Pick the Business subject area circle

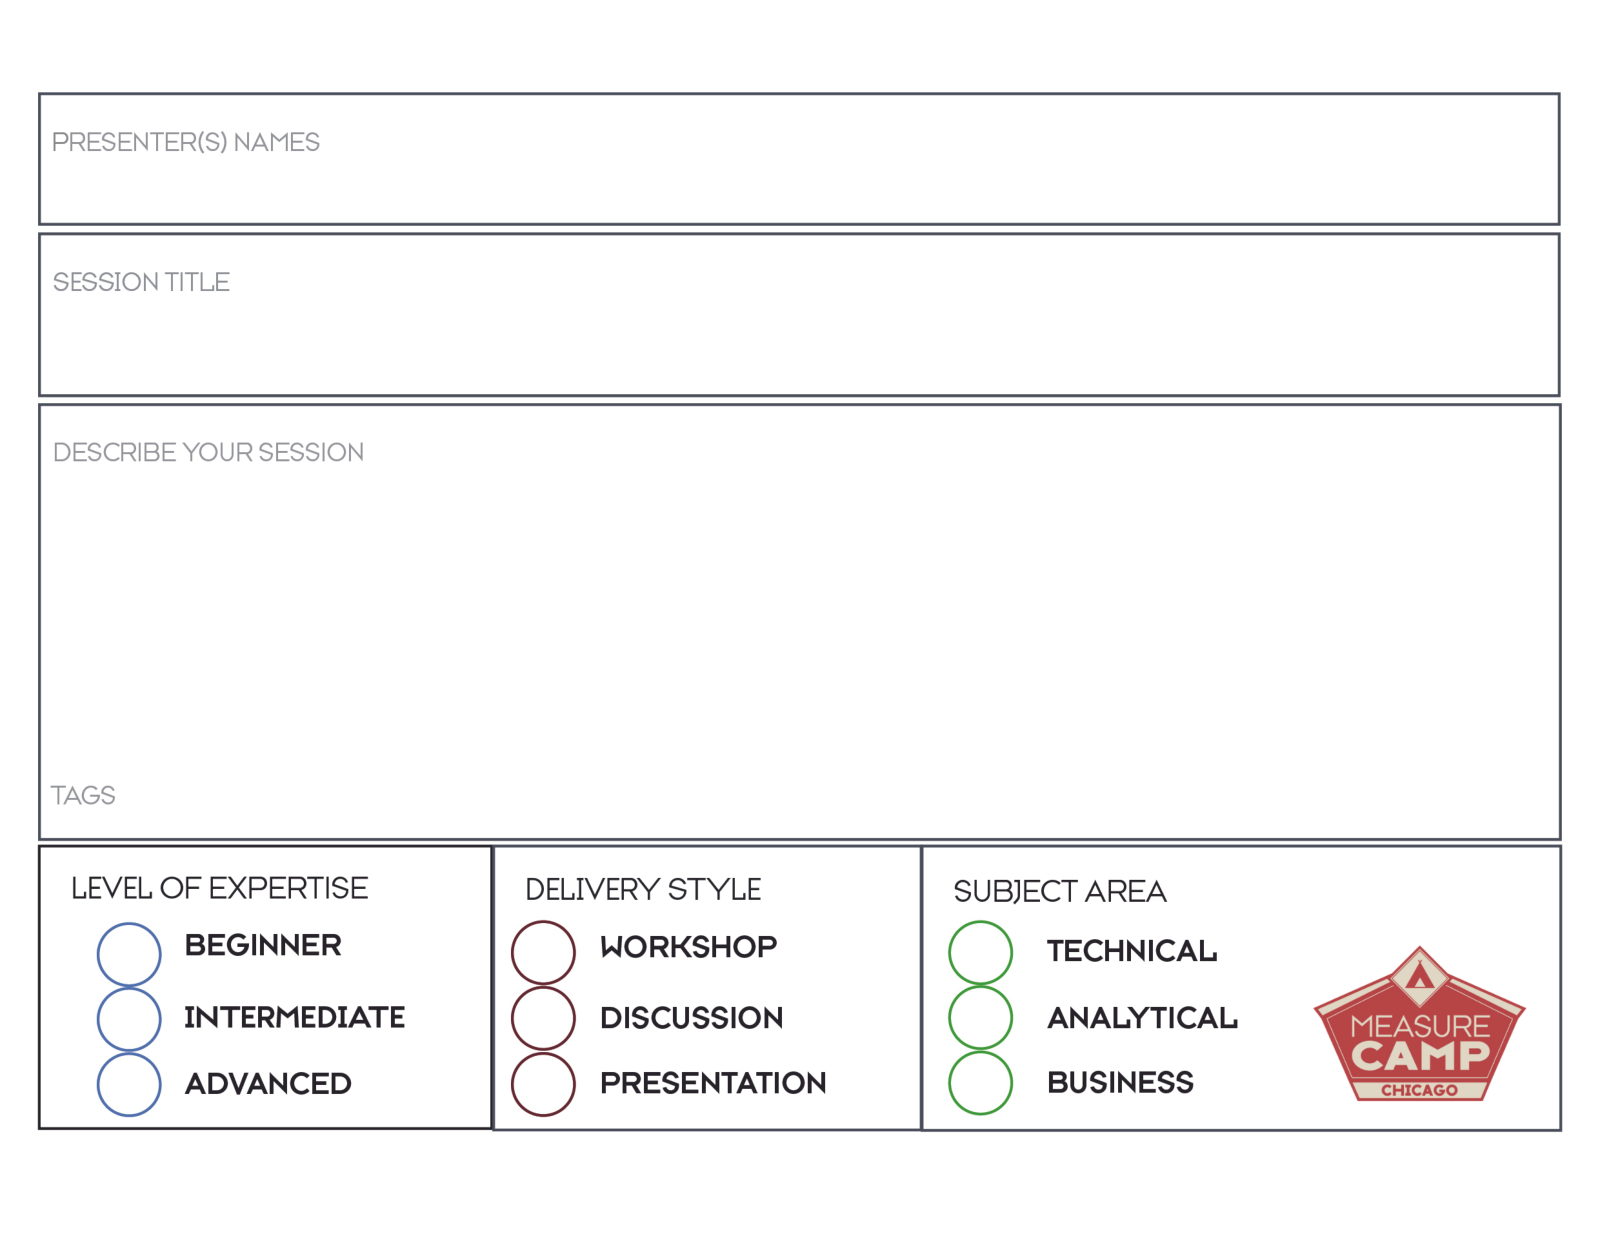tap(980, 1083)
